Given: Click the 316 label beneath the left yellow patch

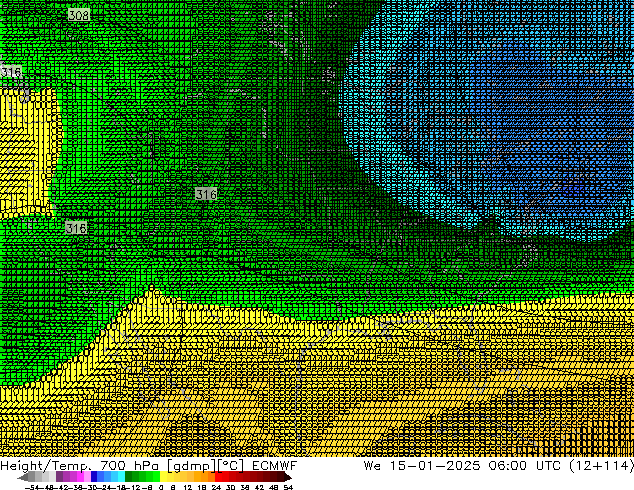Looking at the screenshot, I should 76,228.
